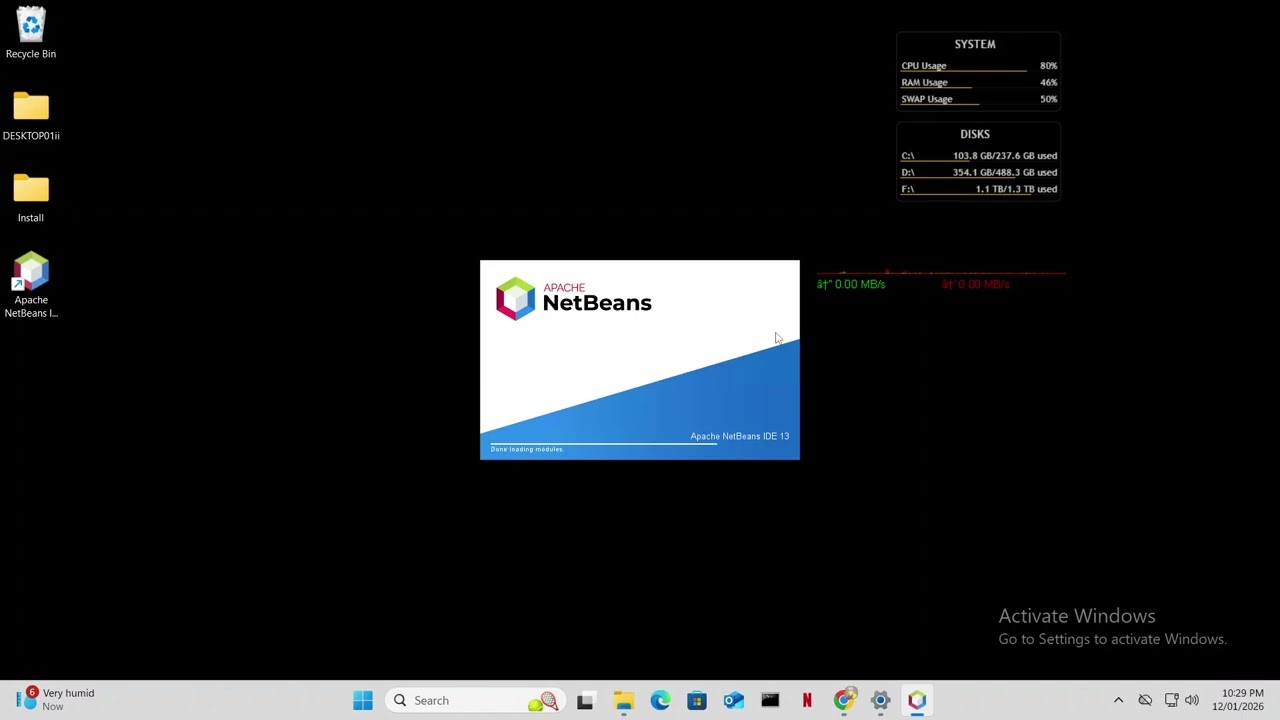Screen dimensions: 1280x720
Task: Select the DESKTOP01ii folder on the desktop
Action: tap(31, 116)
